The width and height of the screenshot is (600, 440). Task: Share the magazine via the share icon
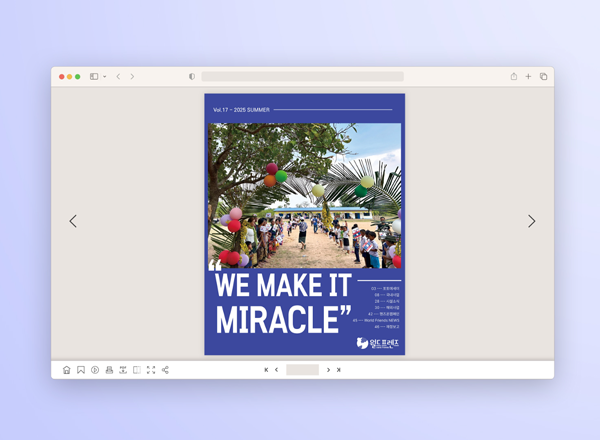(165, 370)
